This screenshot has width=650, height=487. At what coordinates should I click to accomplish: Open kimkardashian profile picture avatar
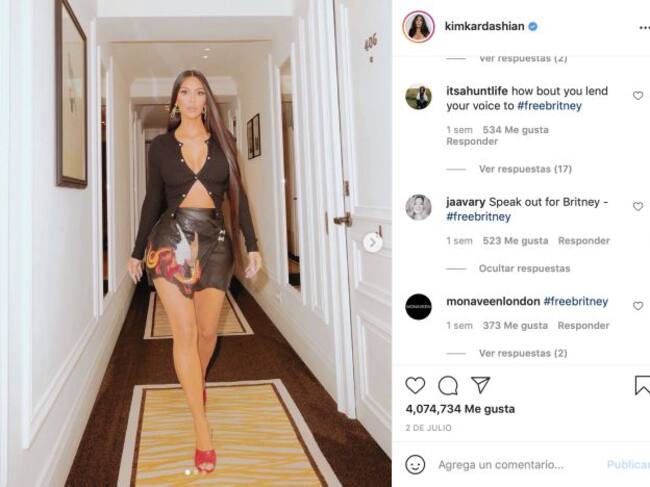pyautogui.click(x=418, y=27)
